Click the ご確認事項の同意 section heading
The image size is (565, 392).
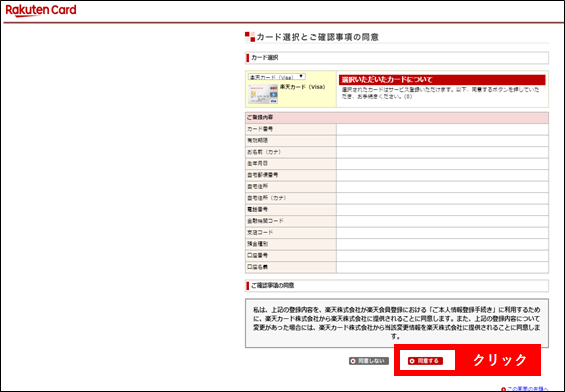272,285
